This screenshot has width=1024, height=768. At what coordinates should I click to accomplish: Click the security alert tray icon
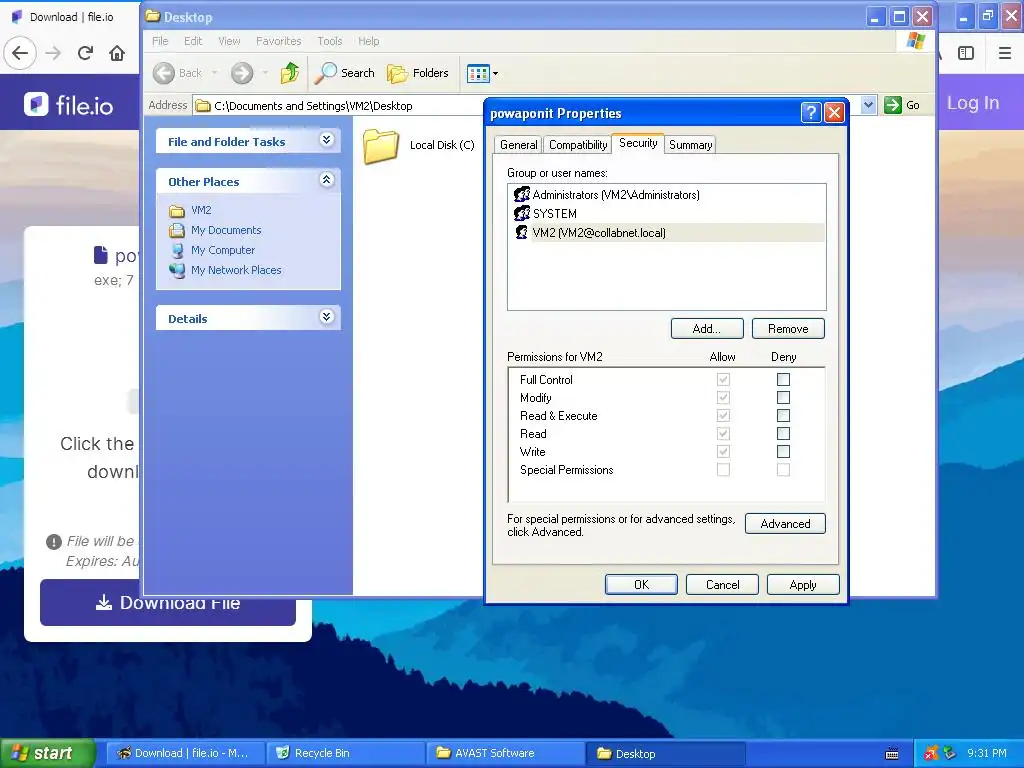[931, 754]
